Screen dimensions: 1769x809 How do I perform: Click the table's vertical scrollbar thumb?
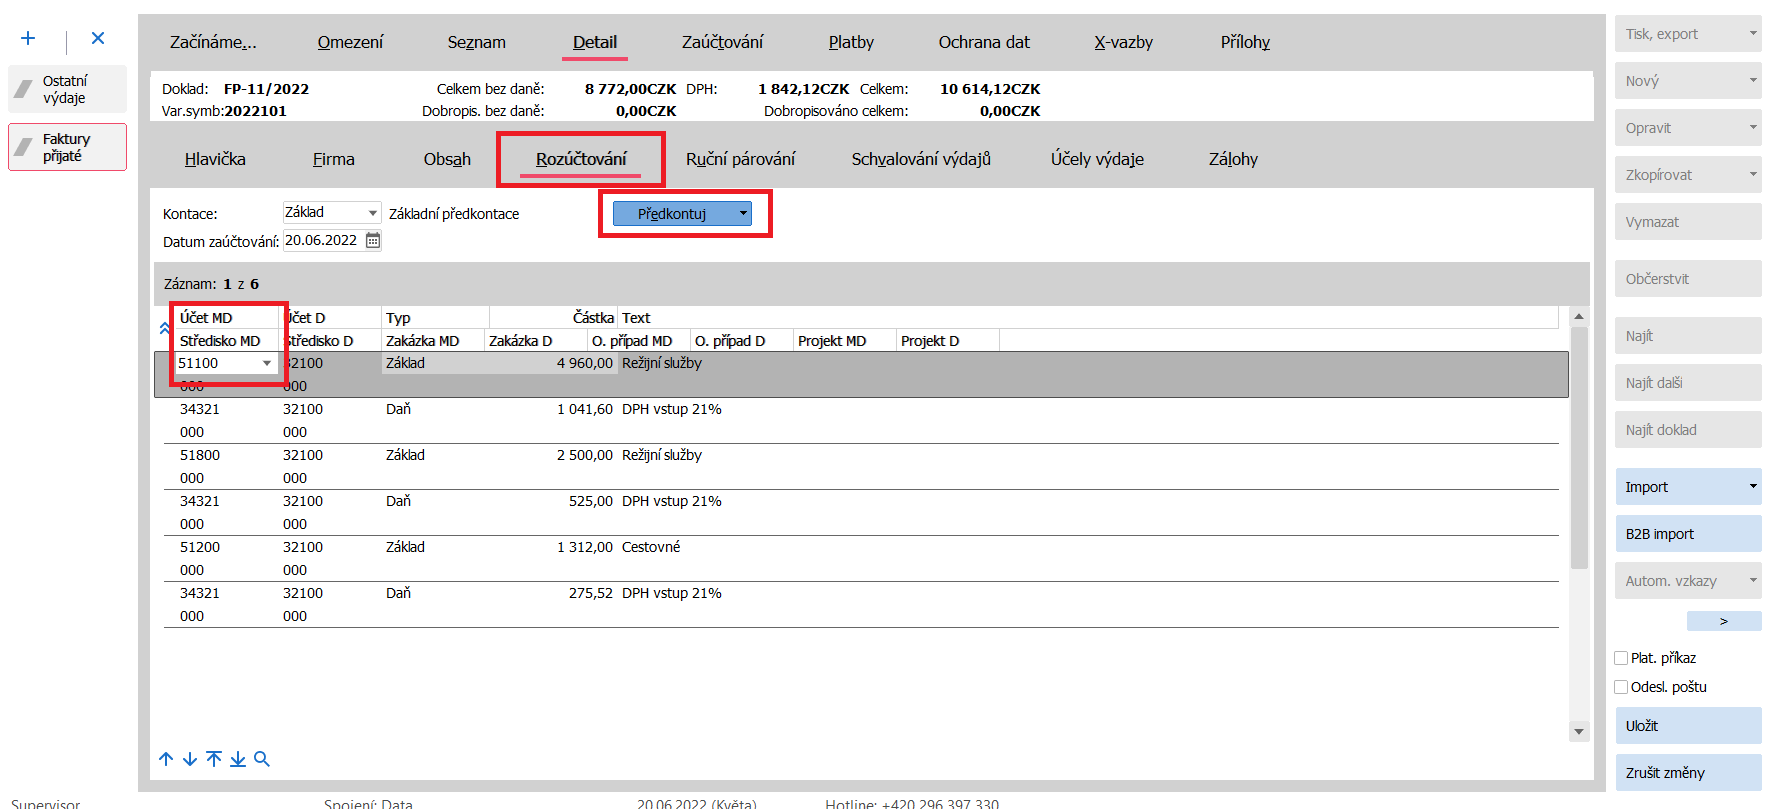tap(1579, 450)
